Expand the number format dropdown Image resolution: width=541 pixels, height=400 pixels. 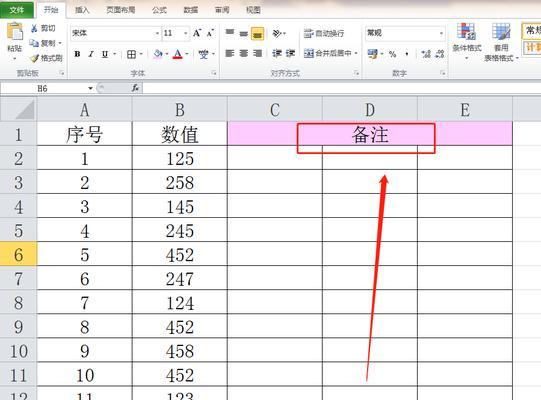pos(441,33)
